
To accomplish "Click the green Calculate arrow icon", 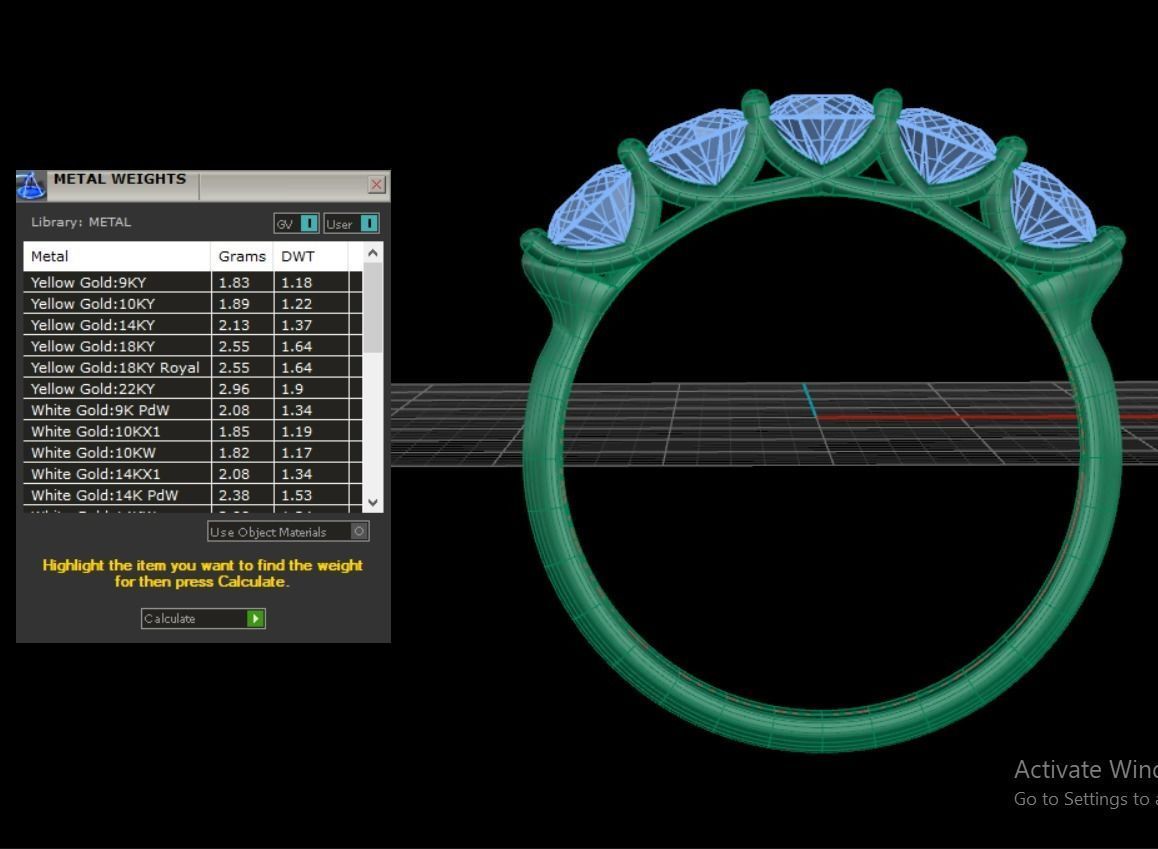I will tap(256, 619).
